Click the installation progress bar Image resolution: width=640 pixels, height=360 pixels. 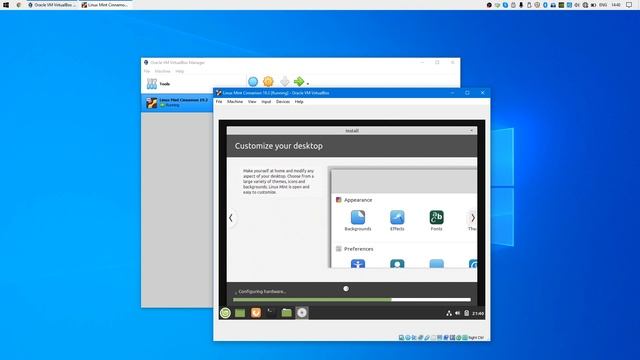352,300
